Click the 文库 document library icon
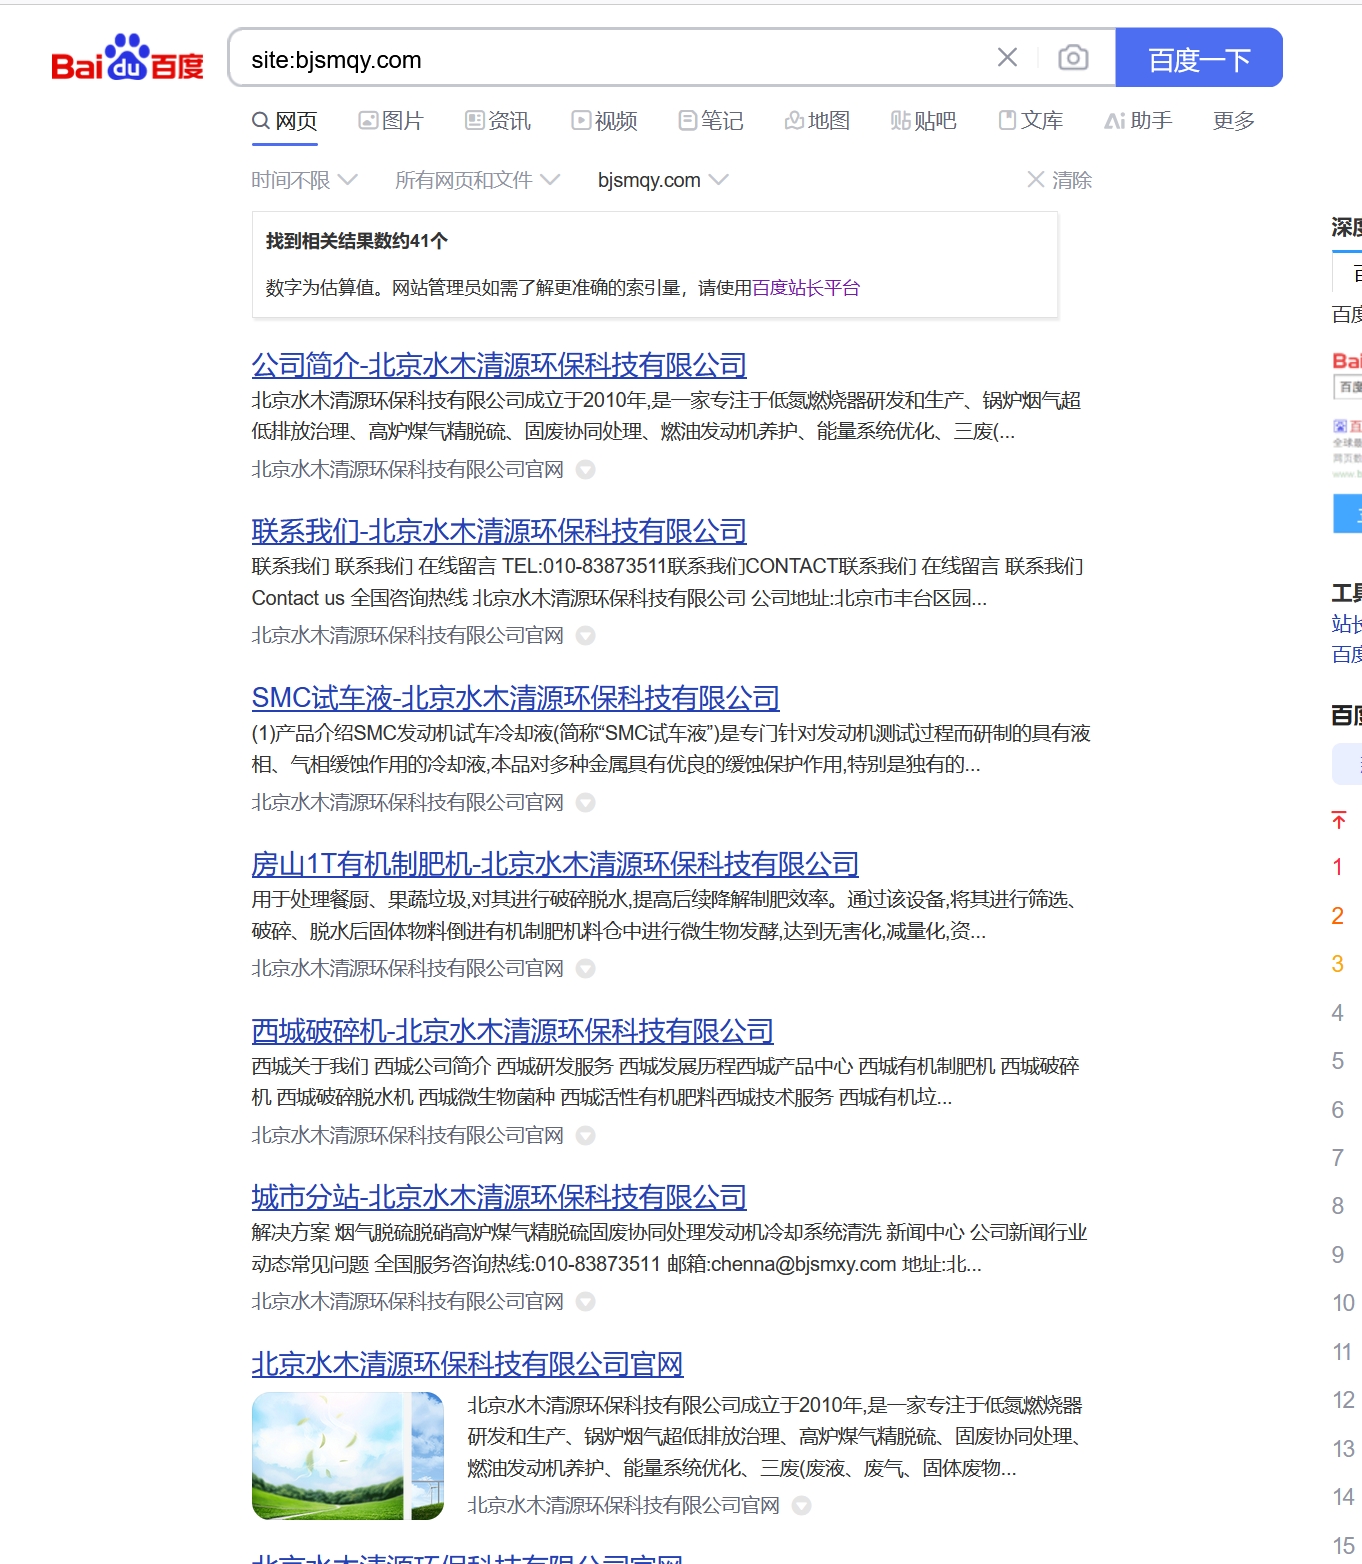 [x=1007, y=120]
